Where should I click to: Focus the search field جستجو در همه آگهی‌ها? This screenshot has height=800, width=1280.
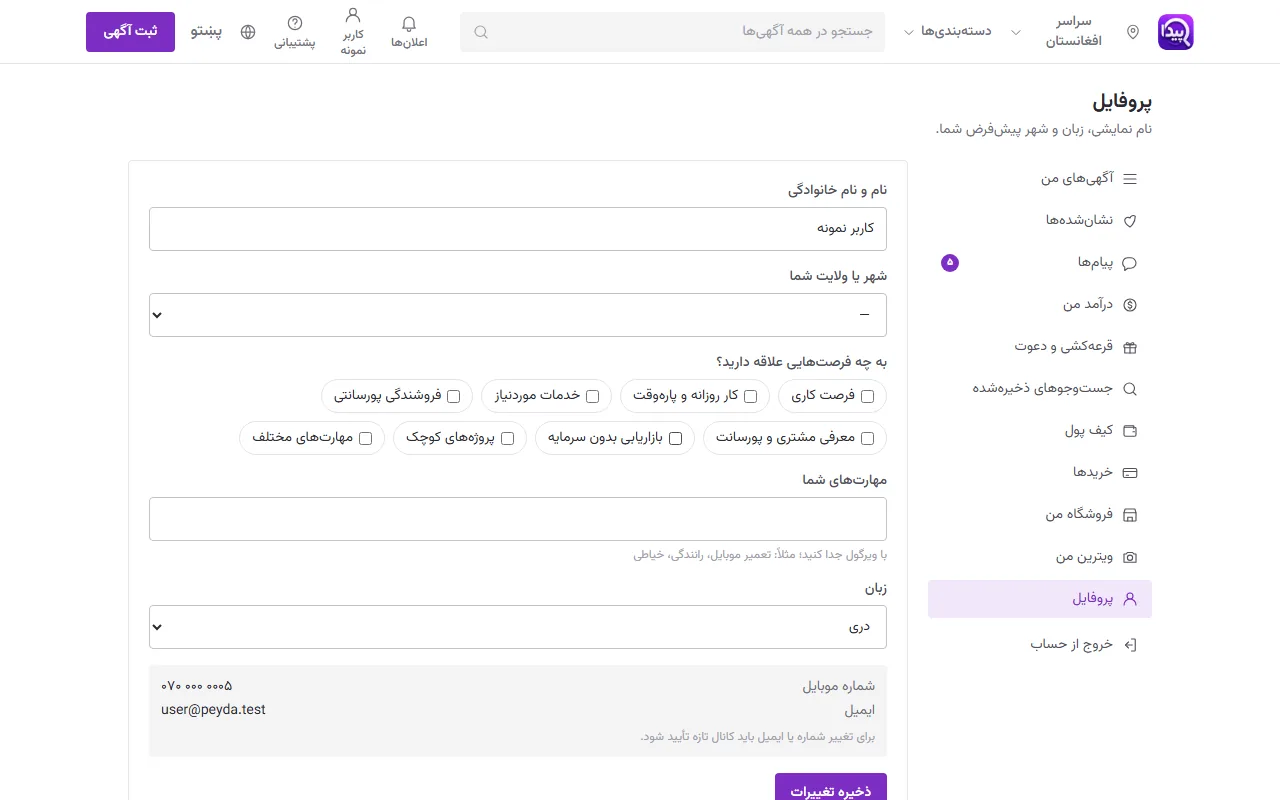[x=672, y=32]
